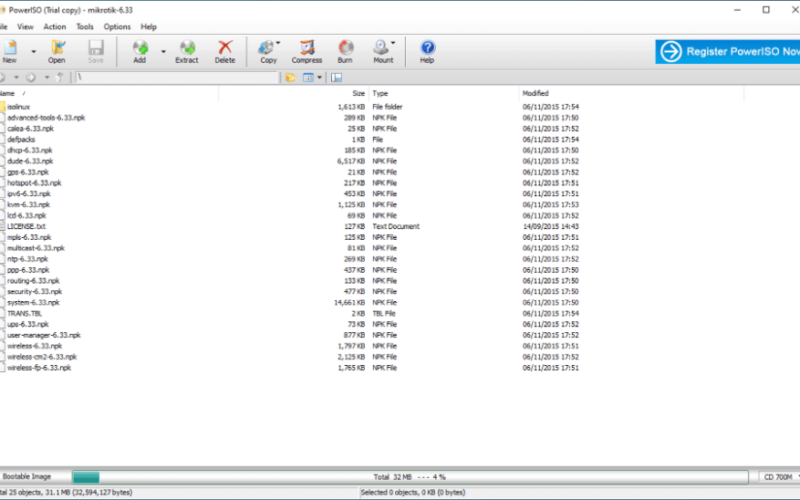The height and width of the screenshot is (500, 800).
Task: Click the folder icon next to path field
Action: 291,78
